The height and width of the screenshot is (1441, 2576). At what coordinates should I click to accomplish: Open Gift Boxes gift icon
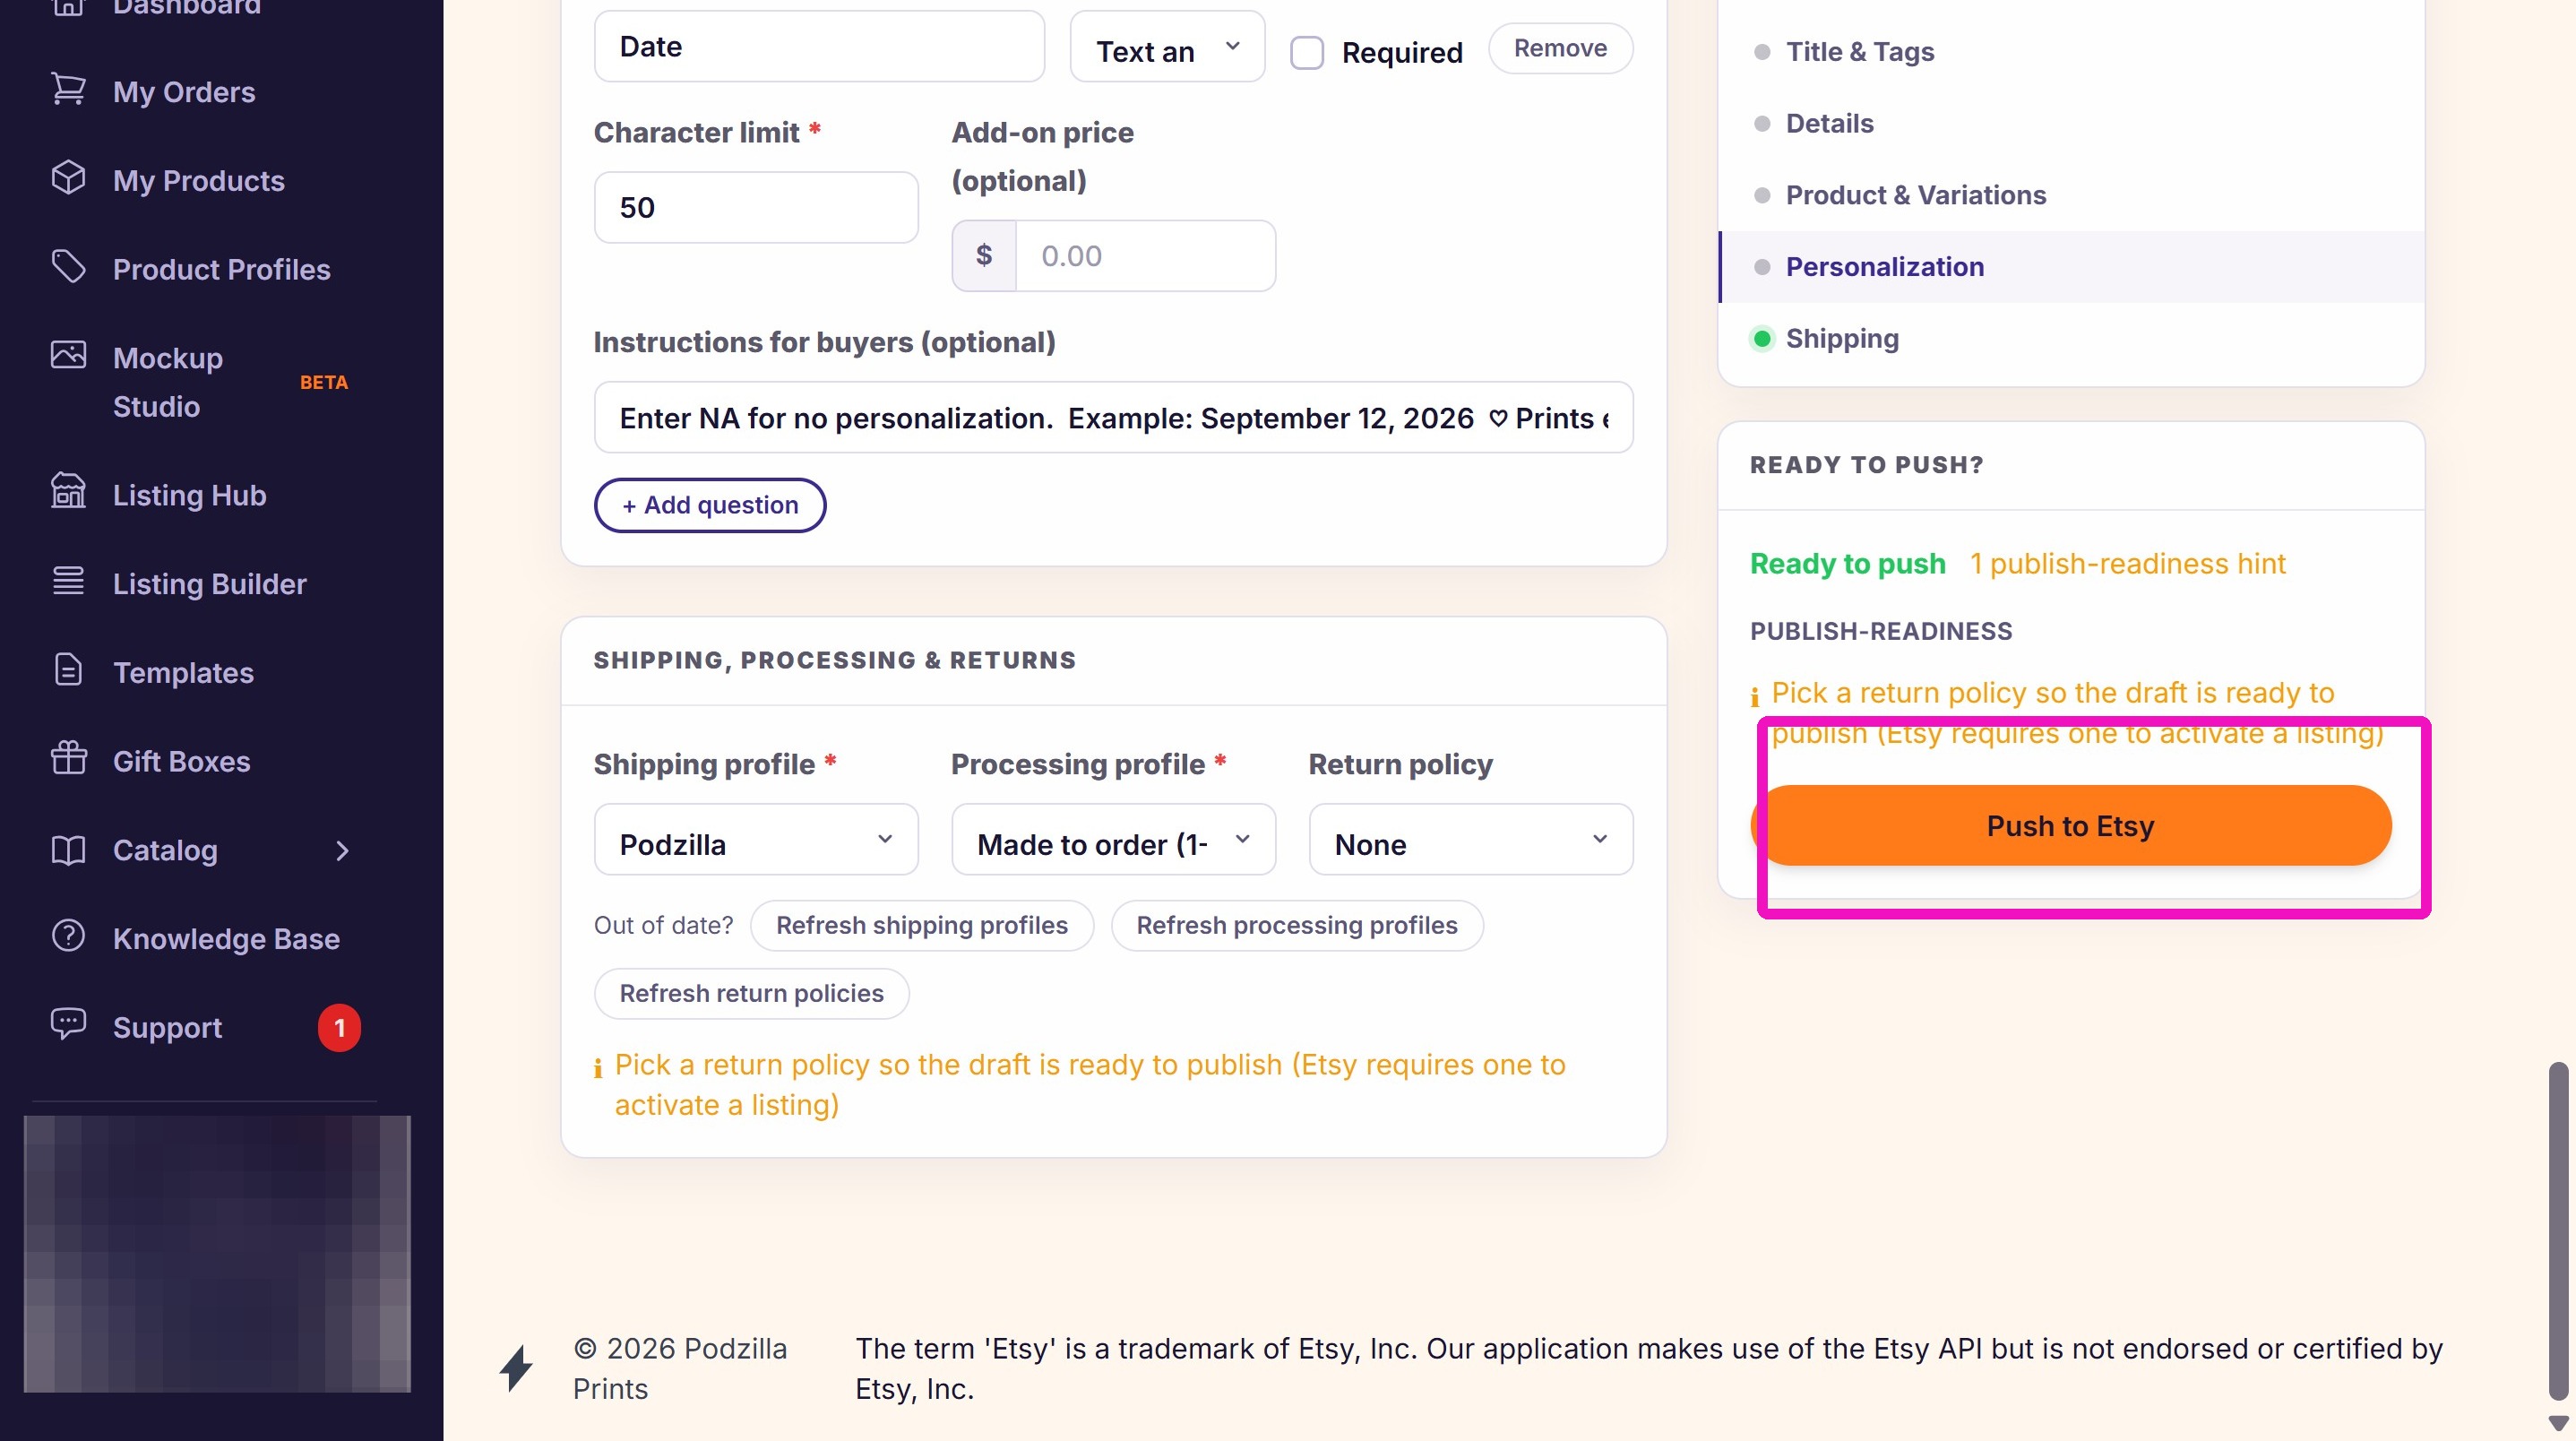click(68, 758)
